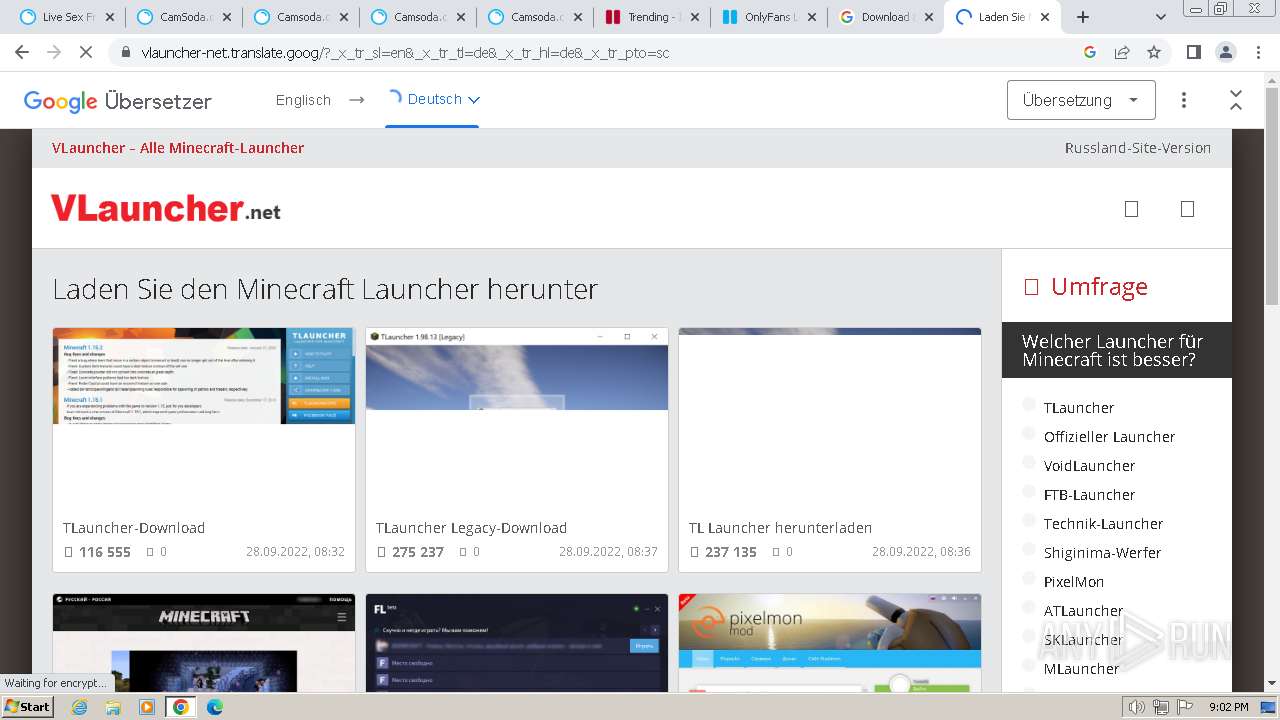The height and width of the screenshot is (720, 1280).
Task: Click second header icon at far right
Action: coord(1187,209)
